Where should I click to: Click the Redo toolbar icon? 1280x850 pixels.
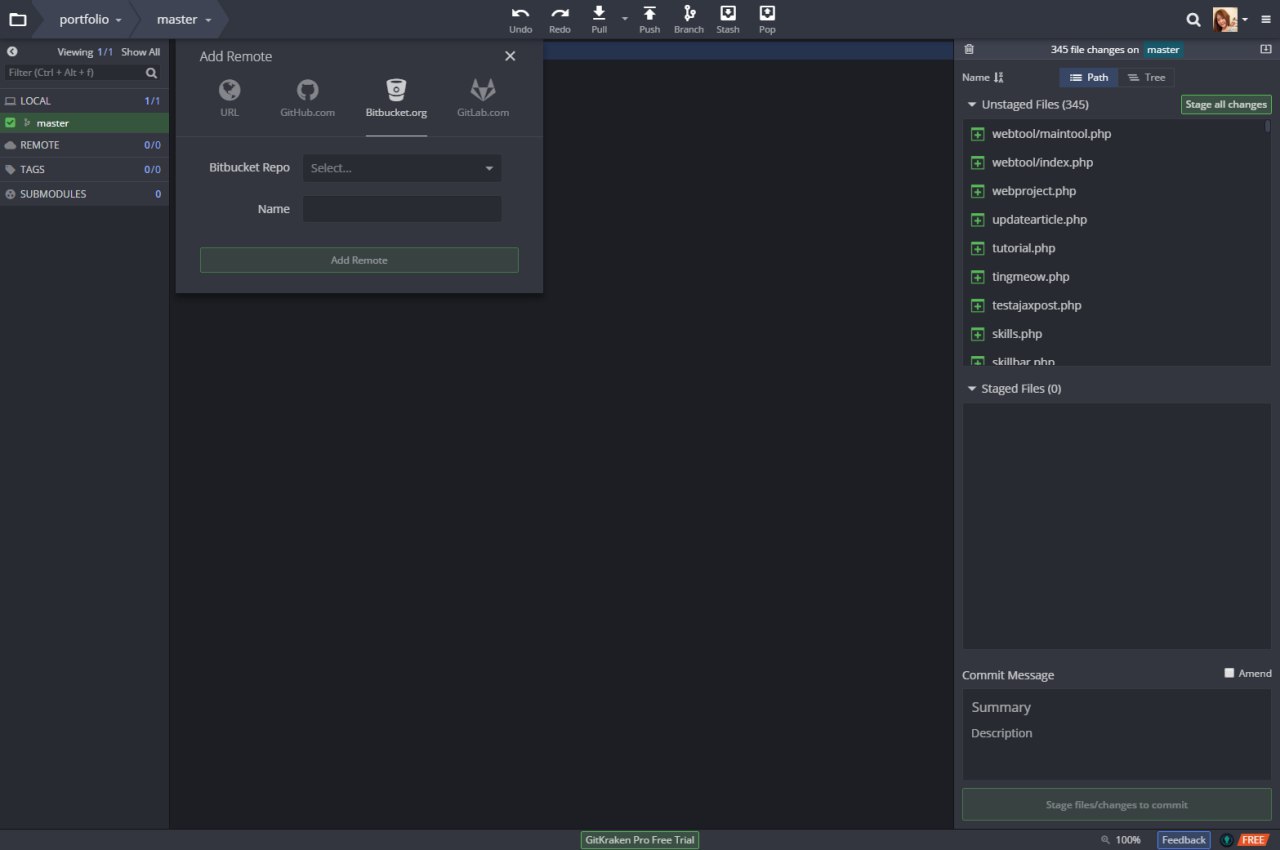560,14
